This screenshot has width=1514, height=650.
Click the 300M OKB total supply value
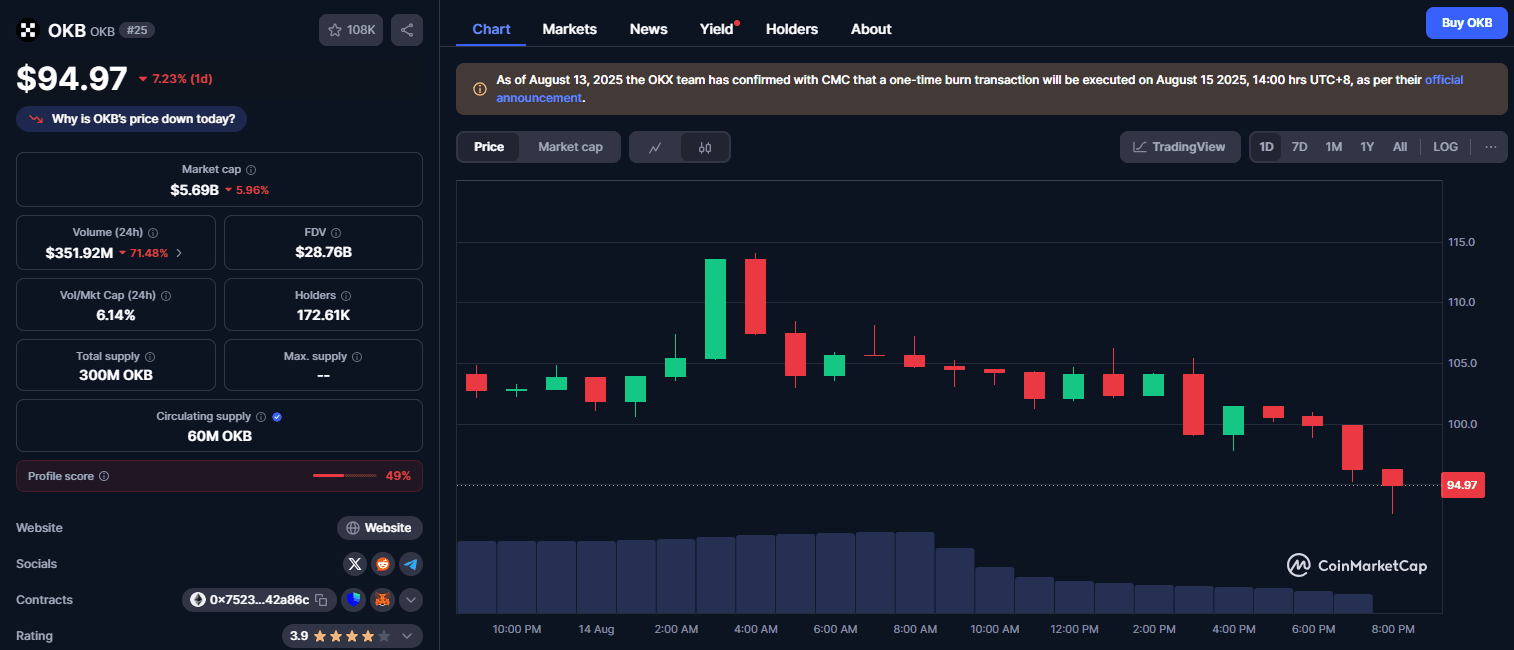pyautogui.click(x=116, y=375)
